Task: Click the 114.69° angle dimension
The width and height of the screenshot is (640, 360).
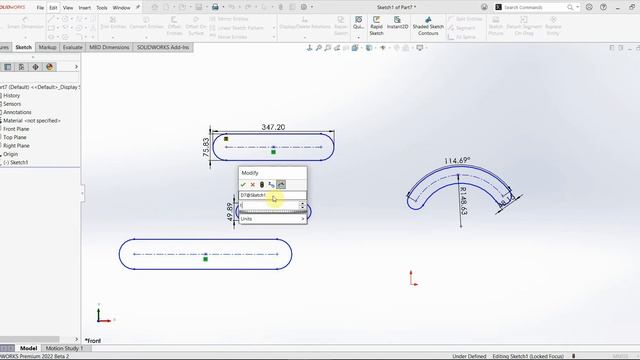Action: coord(457,161)
